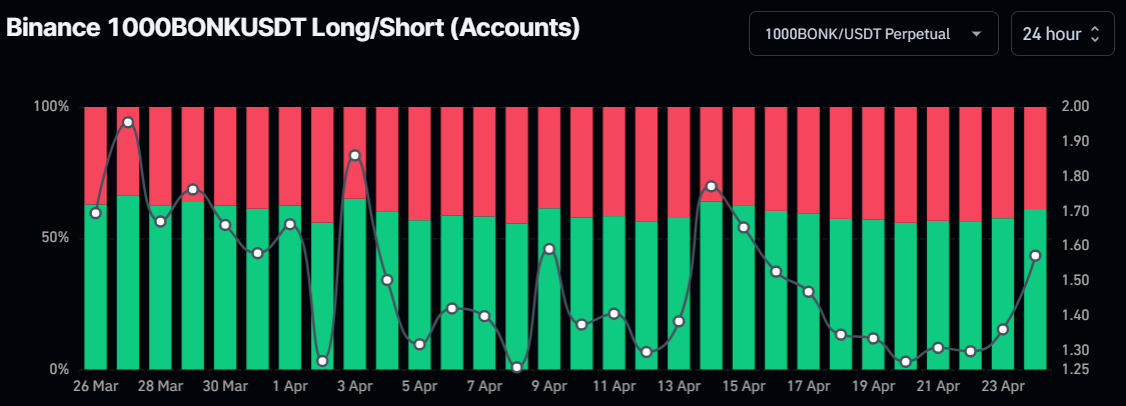The image size is (1126, 406).
Task: Click the green long segment of 5 Apr bar
Action: [x=420, y=300]
